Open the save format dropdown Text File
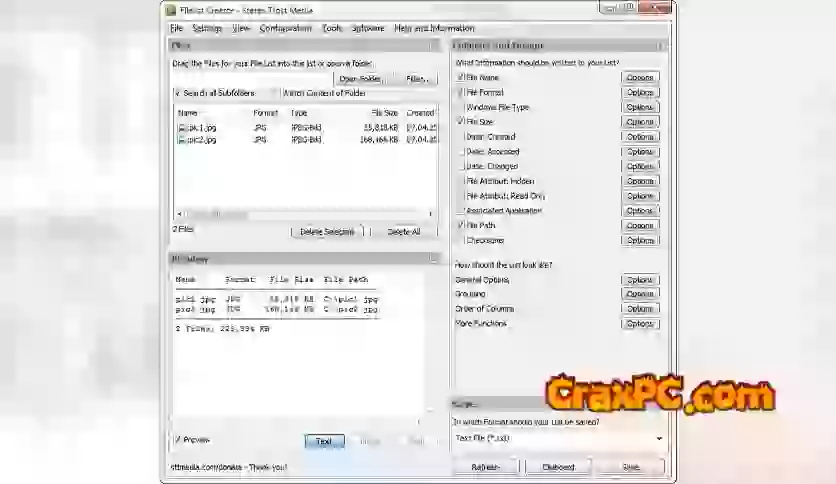The width and height of the screenshot is (836, 484). tap(559, 438)
